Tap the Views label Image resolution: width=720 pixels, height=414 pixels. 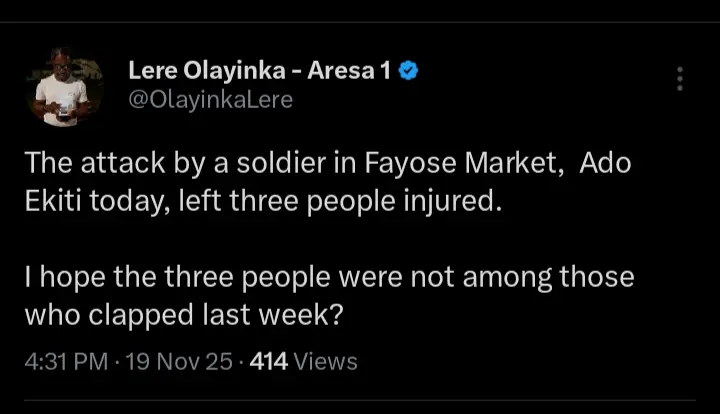pyautogui.click(x=326, y=360)
